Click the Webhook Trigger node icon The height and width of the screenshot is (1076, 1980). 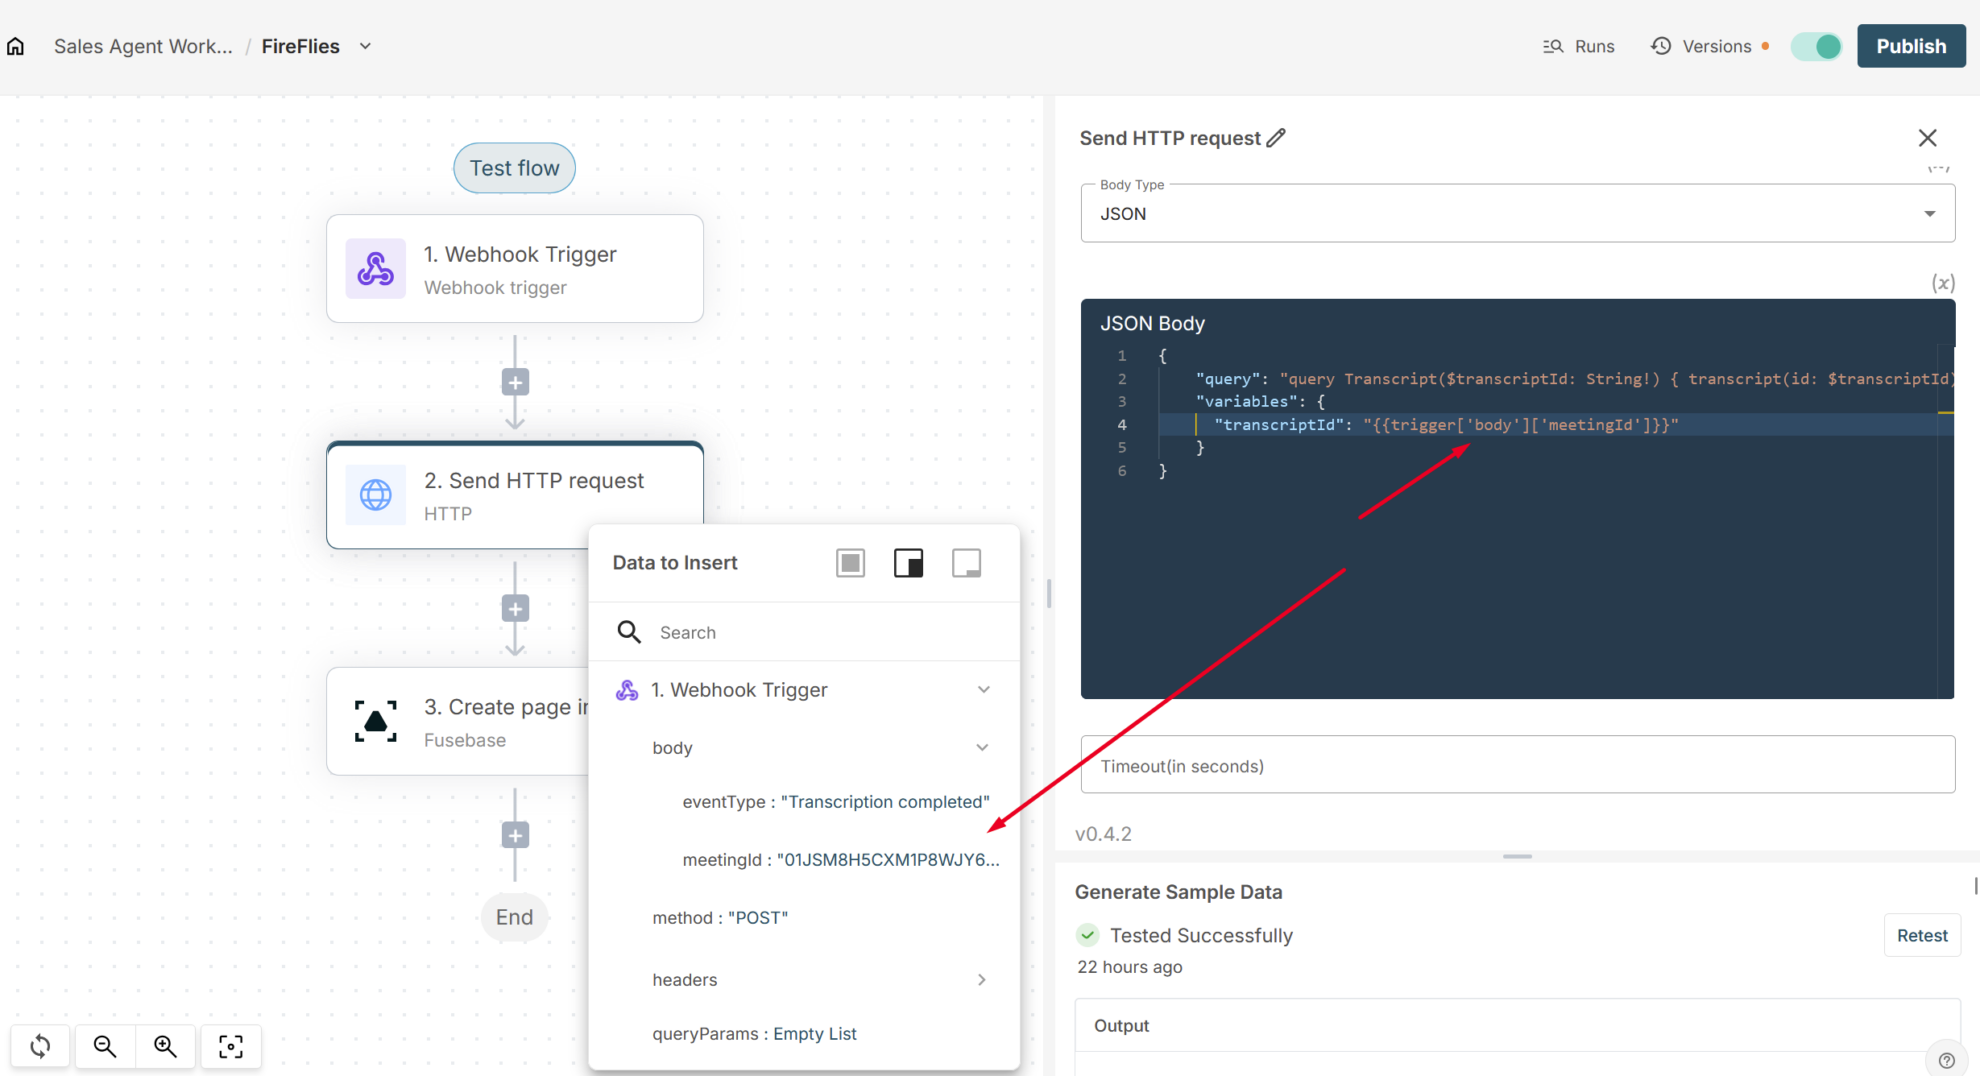tap(375, 268)
